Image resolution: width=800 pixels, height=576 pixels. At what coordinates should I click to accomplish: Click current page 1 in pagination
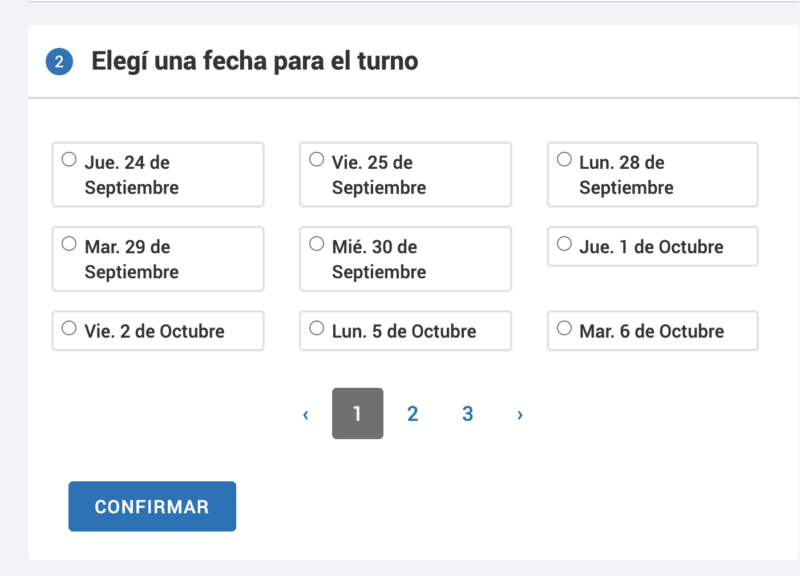[358, 413]
